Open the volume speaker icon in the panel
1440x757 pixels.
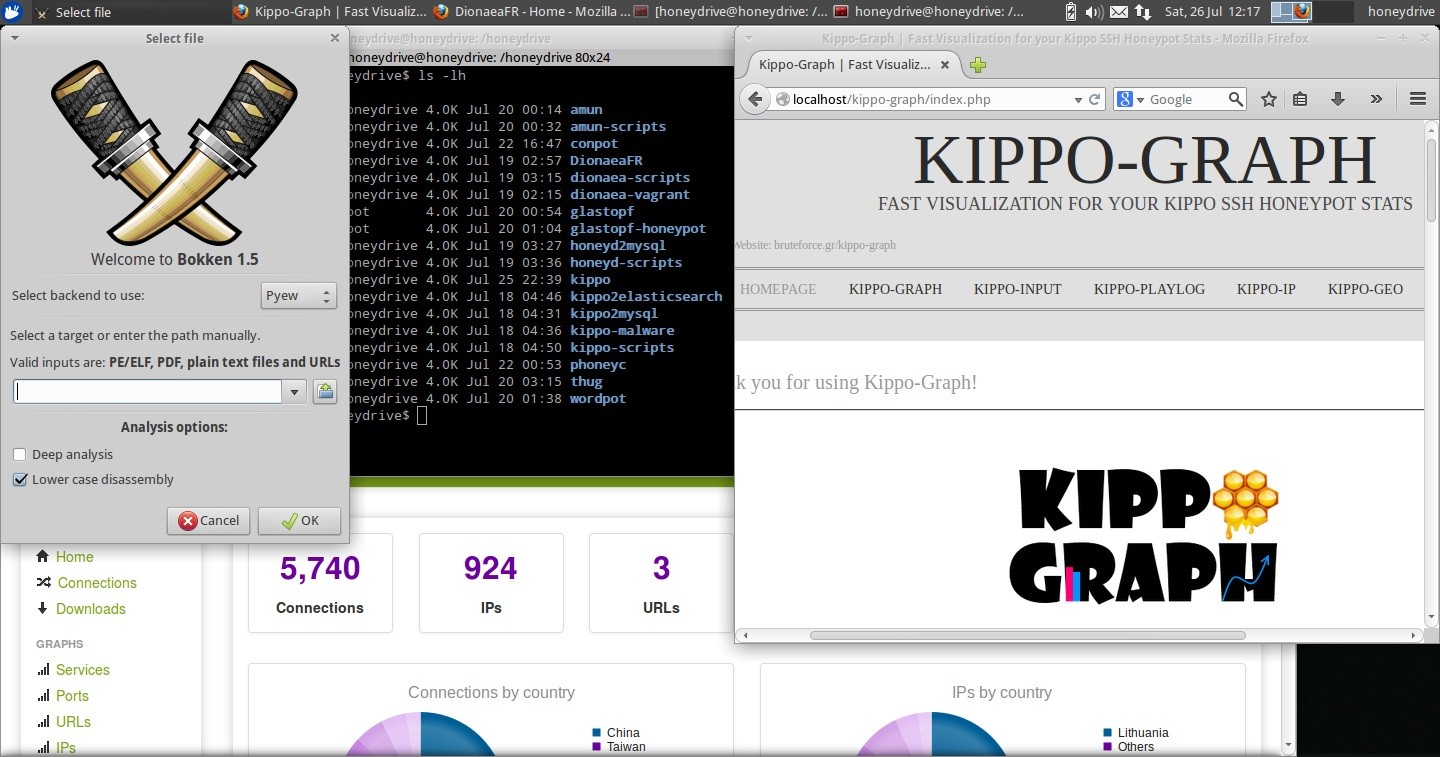(x=1094, y=12)
